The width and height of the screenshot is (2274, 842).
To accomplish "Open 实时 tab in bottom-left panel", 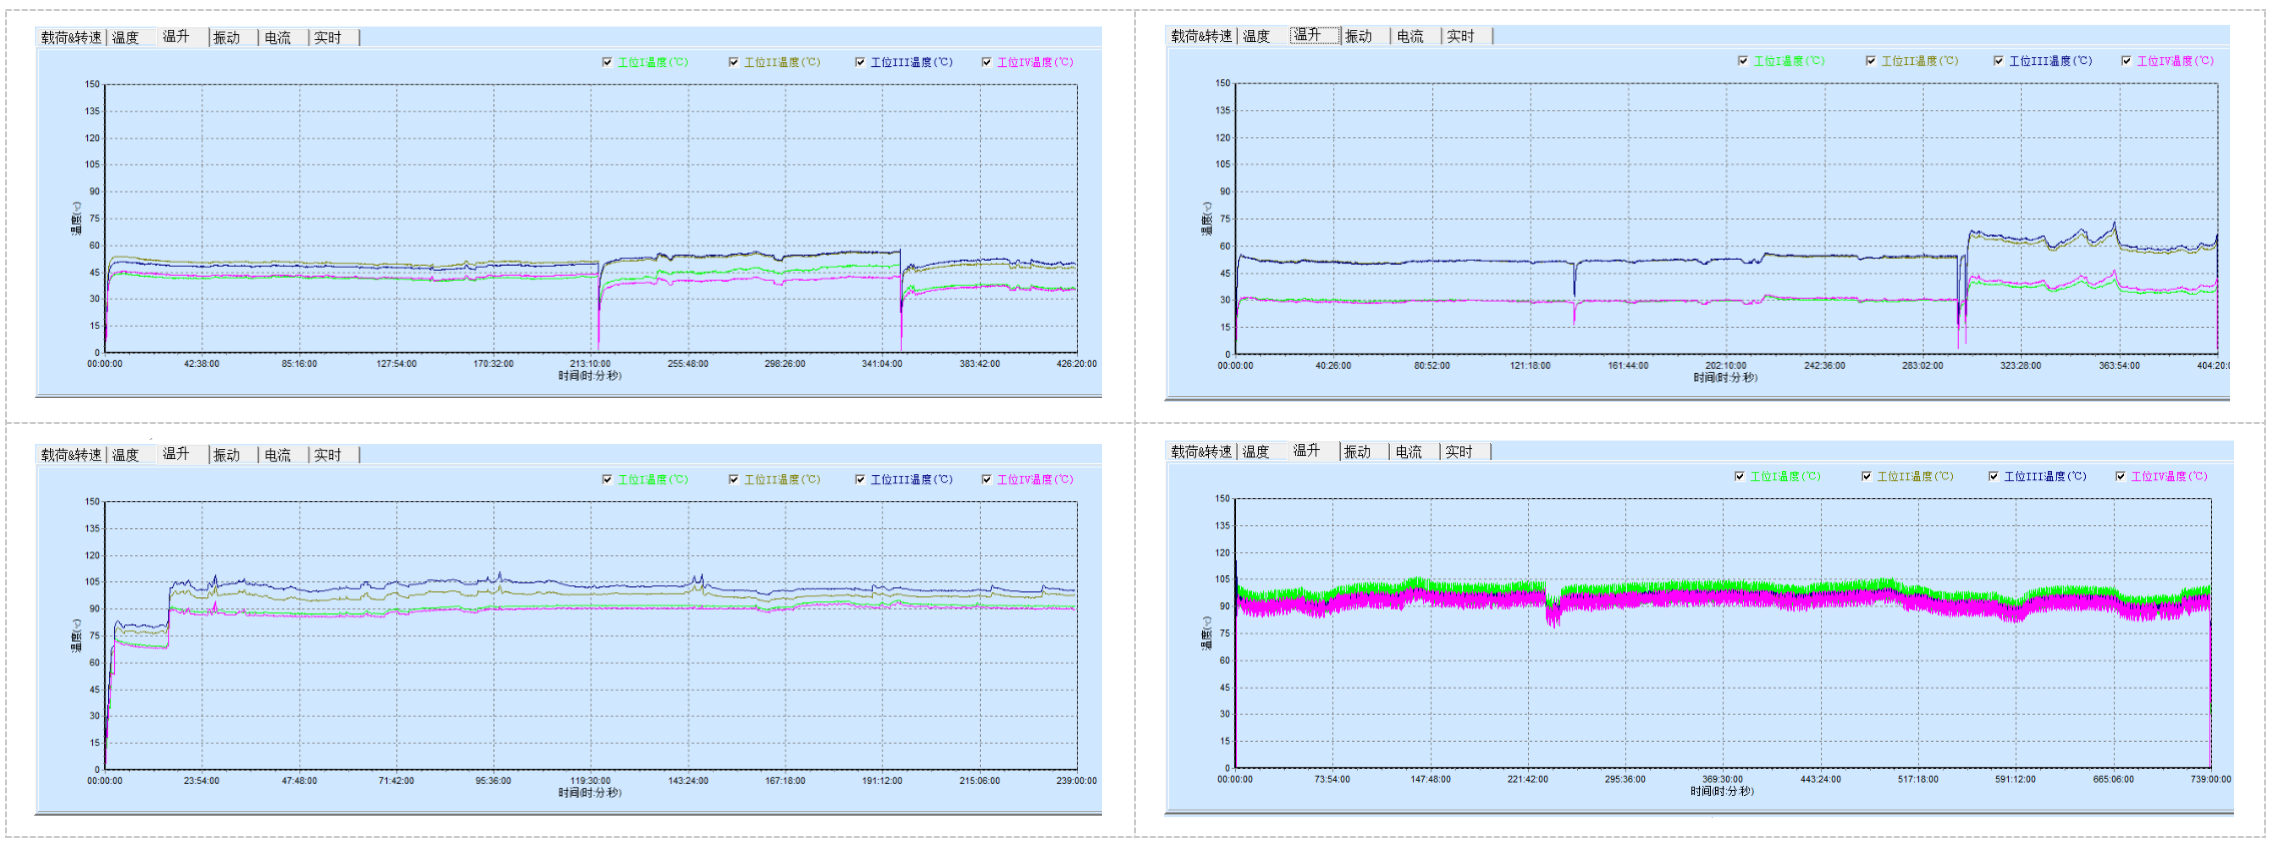I will pyautogui.click(x=328, y=455).
